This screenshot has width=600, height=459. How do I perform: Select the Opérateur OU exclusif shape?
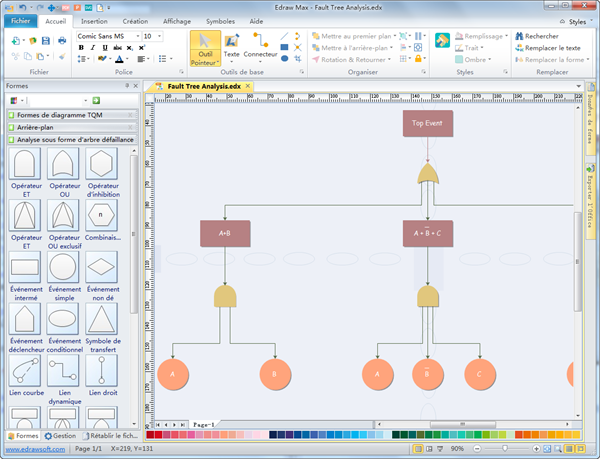coord(64,213)
